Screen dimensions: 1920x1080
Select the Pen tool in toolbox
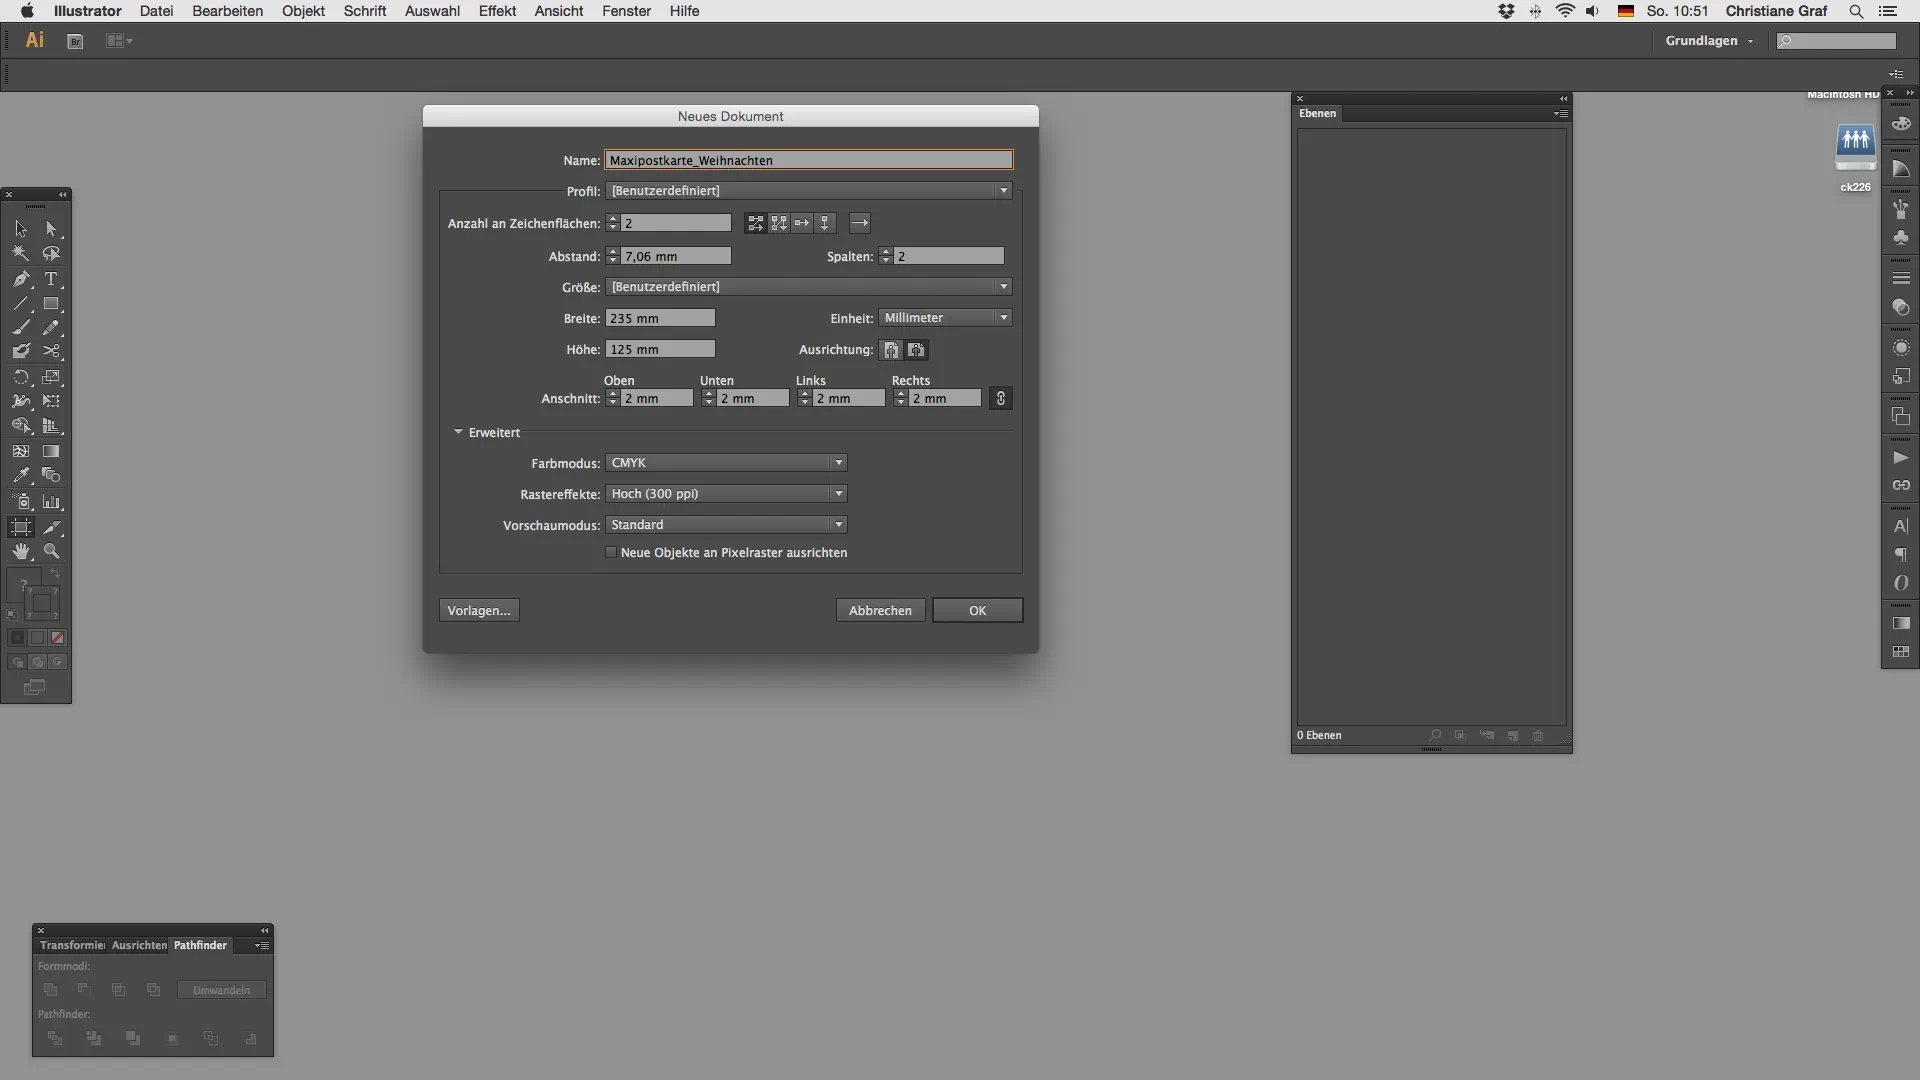[21, 279]
